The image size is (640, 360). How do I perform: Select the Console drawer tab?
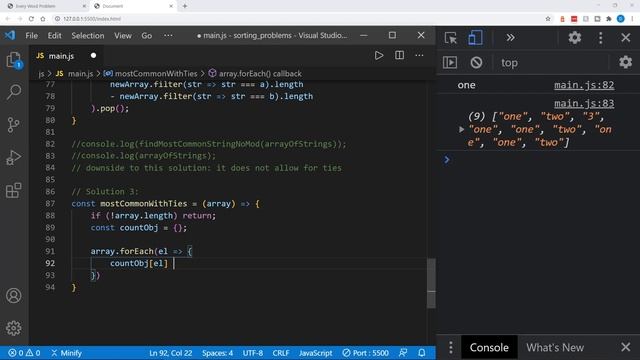coord(489,347)
